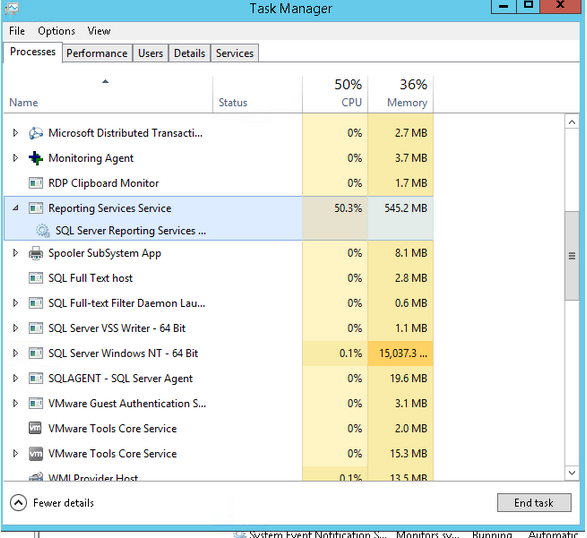This screenshot has width=587, height=538.
Task: Click Fewer details link
Action: click(64, 503)
